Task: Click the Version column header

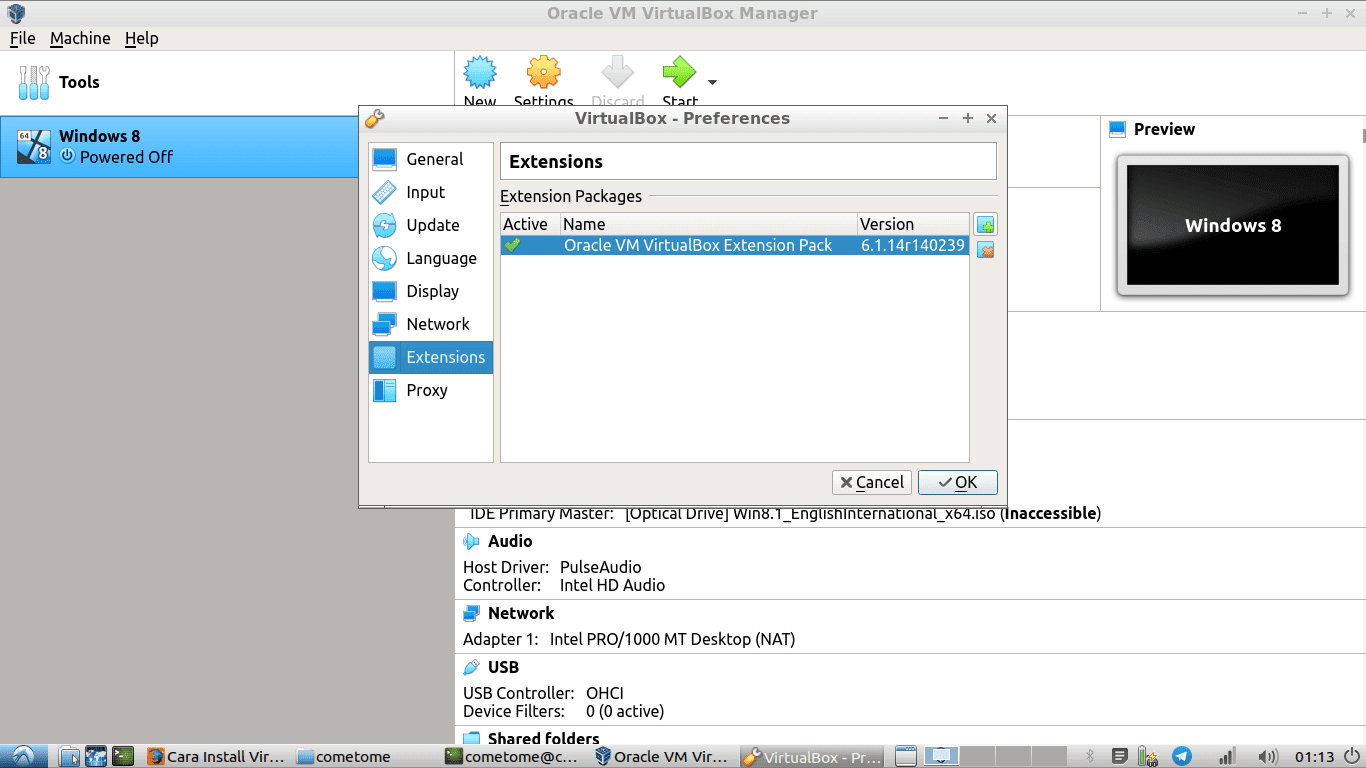Action: [x=913, y=224]
